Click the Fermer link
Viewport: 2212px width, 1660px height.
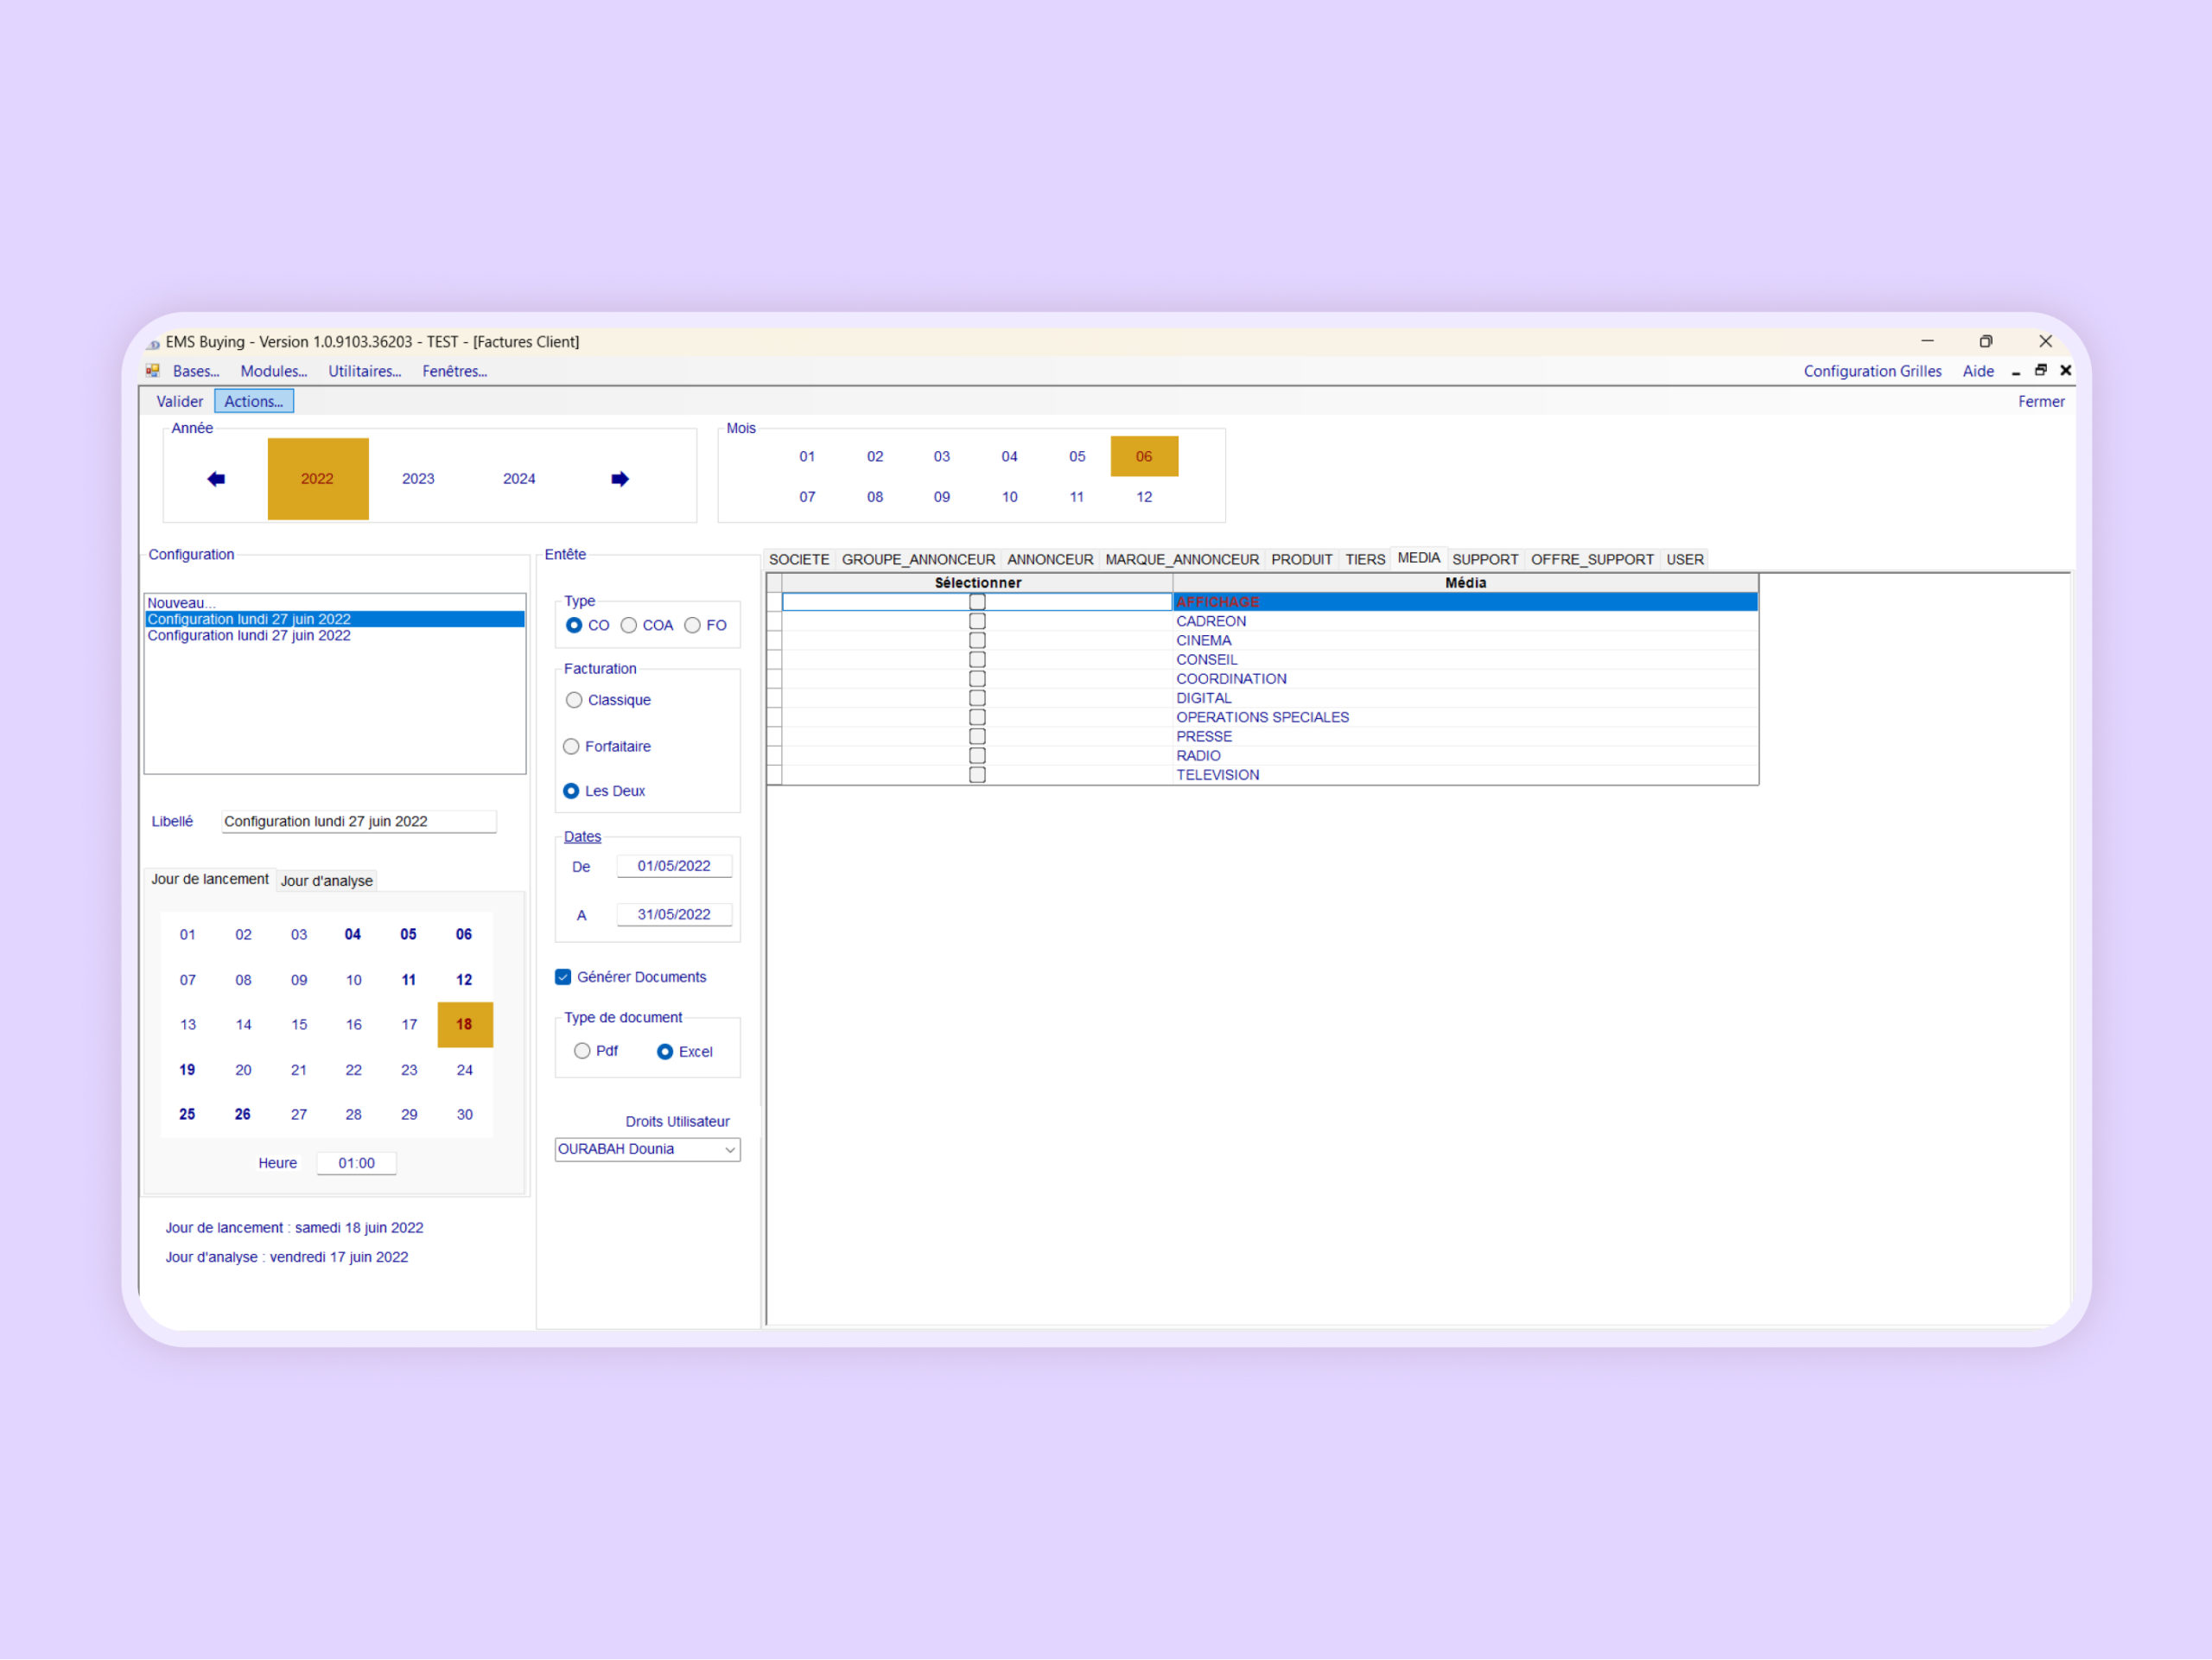(2040, 401)
